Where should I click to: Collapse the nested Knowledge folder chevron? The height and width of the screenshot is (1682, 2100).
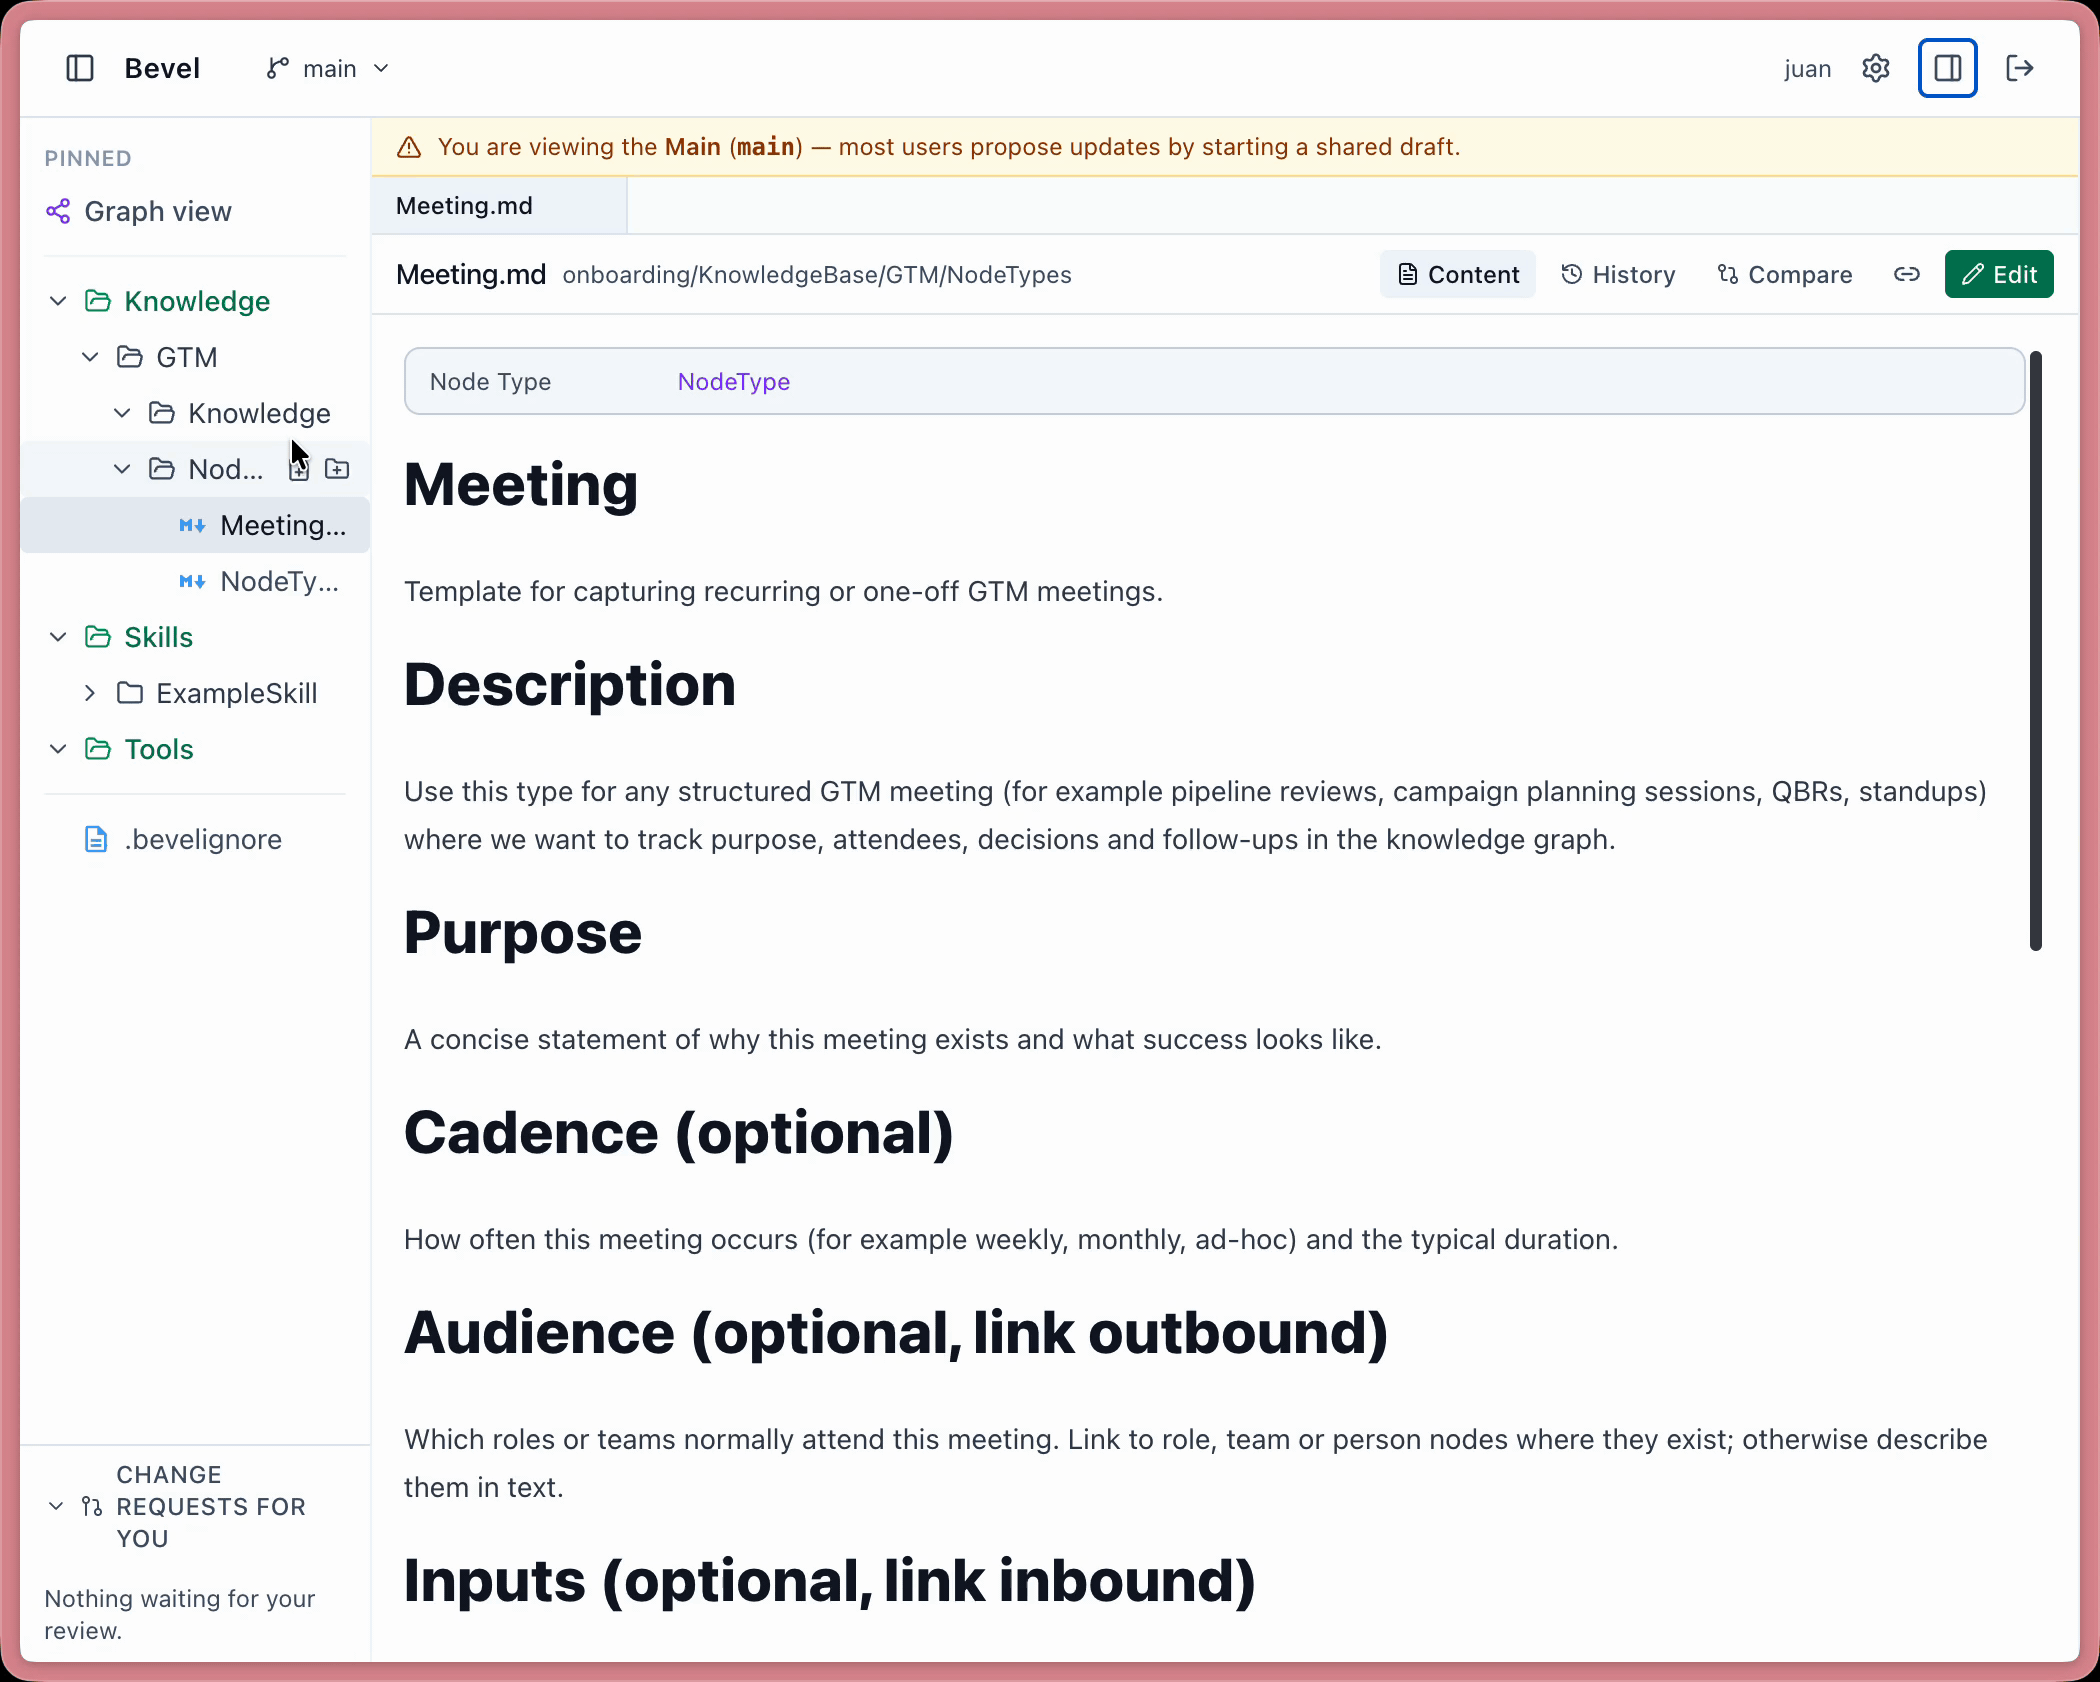[x=122, y=413]
